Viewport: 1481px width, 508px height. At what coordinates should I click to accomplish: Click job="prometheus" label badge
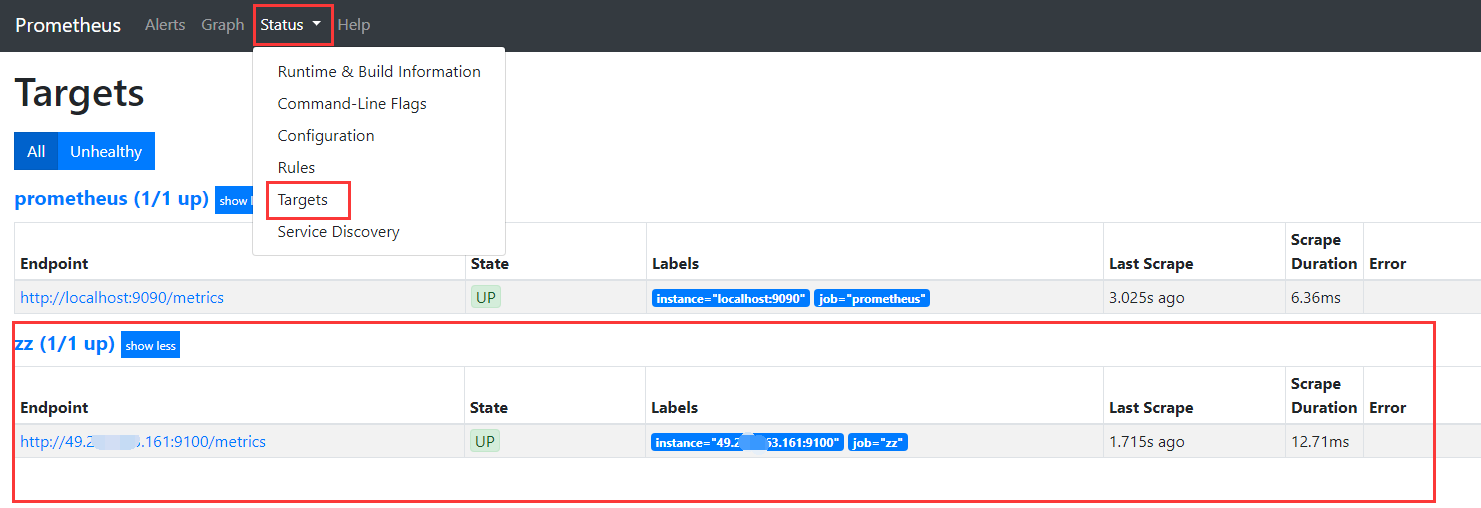tap(872, 298)
